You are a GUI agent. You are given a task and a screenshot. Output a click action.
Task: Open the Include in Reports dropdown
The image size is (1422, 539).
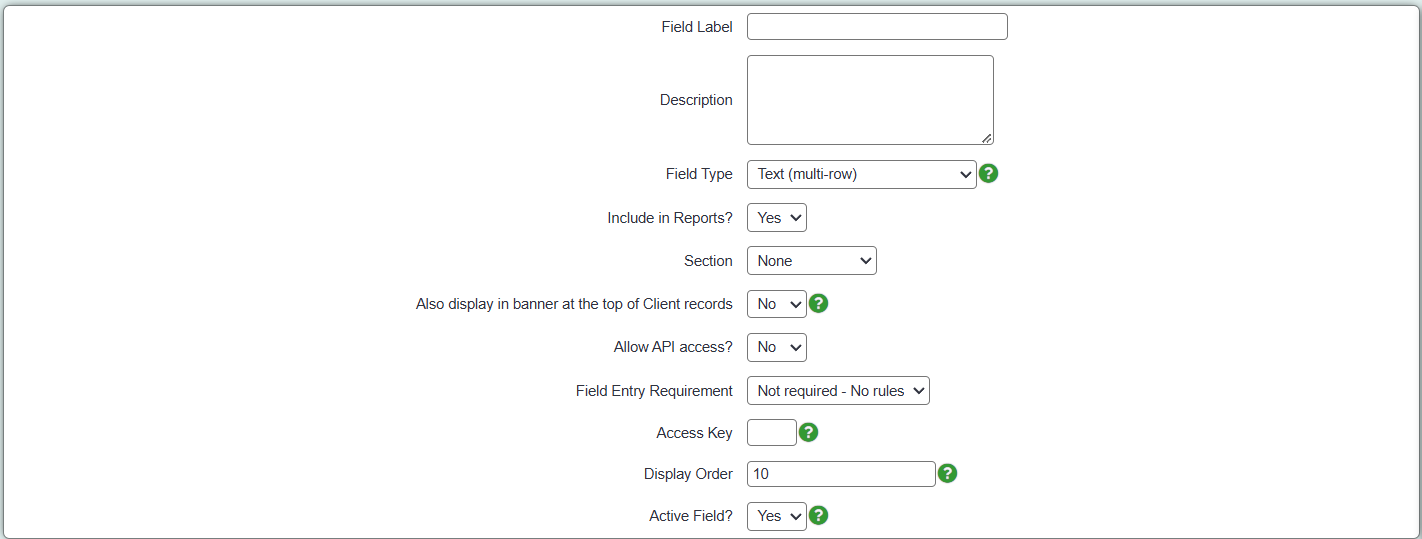pyautogui.click(x=777, y=218)
